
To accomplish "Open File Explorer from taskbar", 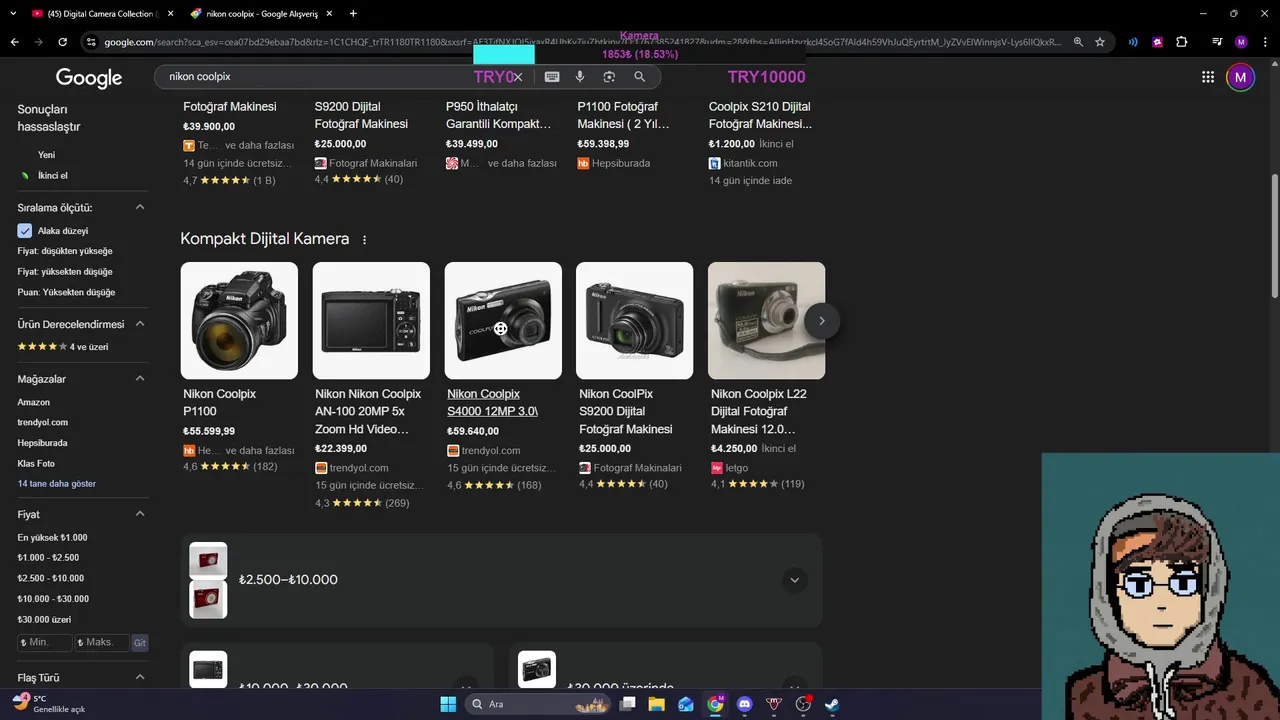I will coord(657,704).
